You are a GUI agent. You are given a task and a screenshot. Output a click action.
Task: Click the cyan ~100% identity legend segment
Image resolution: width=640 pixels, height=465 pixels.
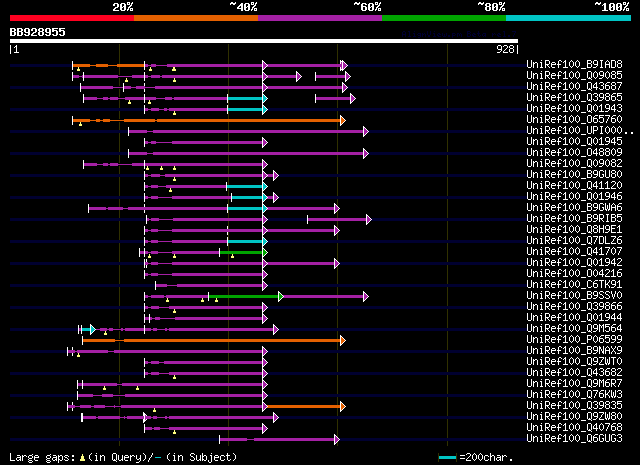569,18
